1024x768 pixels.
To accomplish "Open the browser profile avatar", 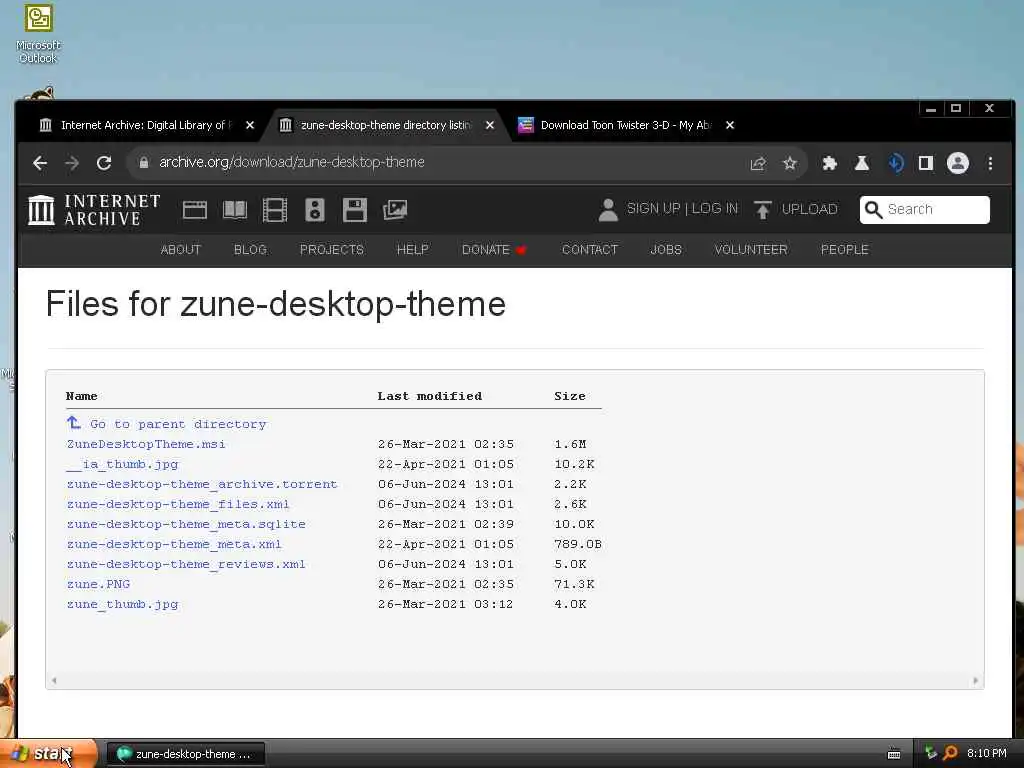I will coord(958,163).
